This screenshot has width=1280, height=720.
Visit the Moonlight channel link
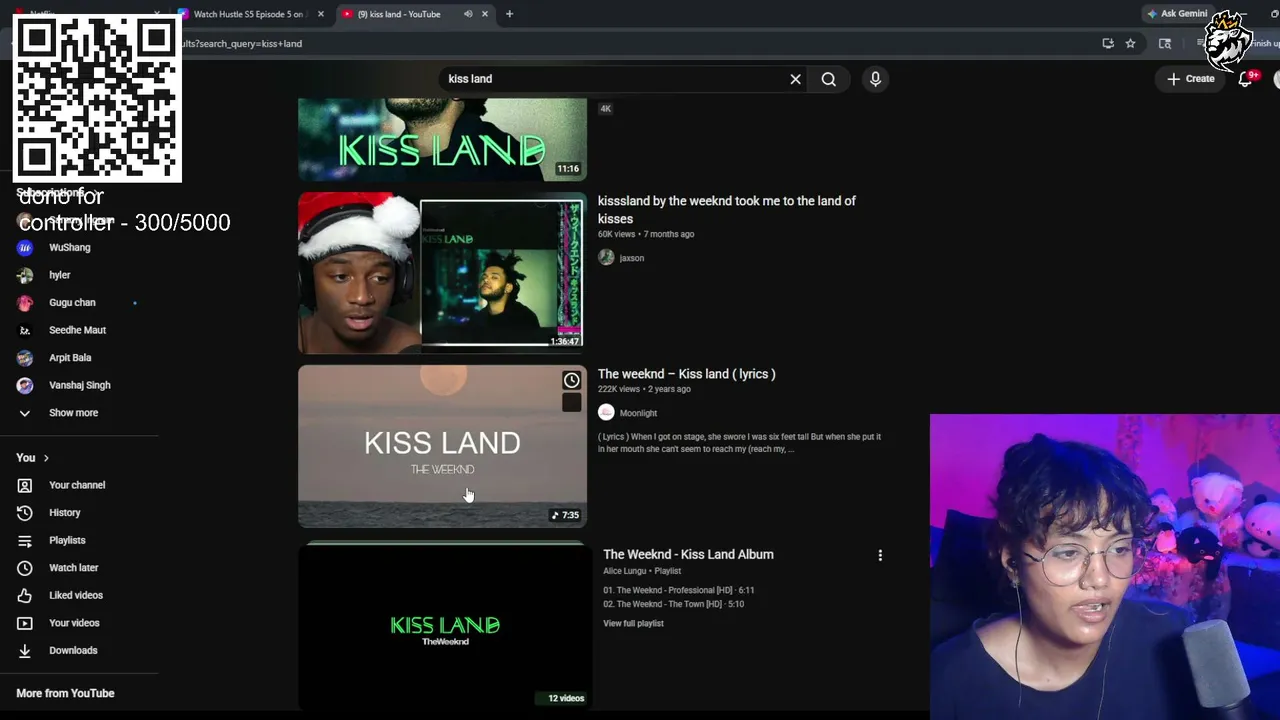[x=638, y=413]
